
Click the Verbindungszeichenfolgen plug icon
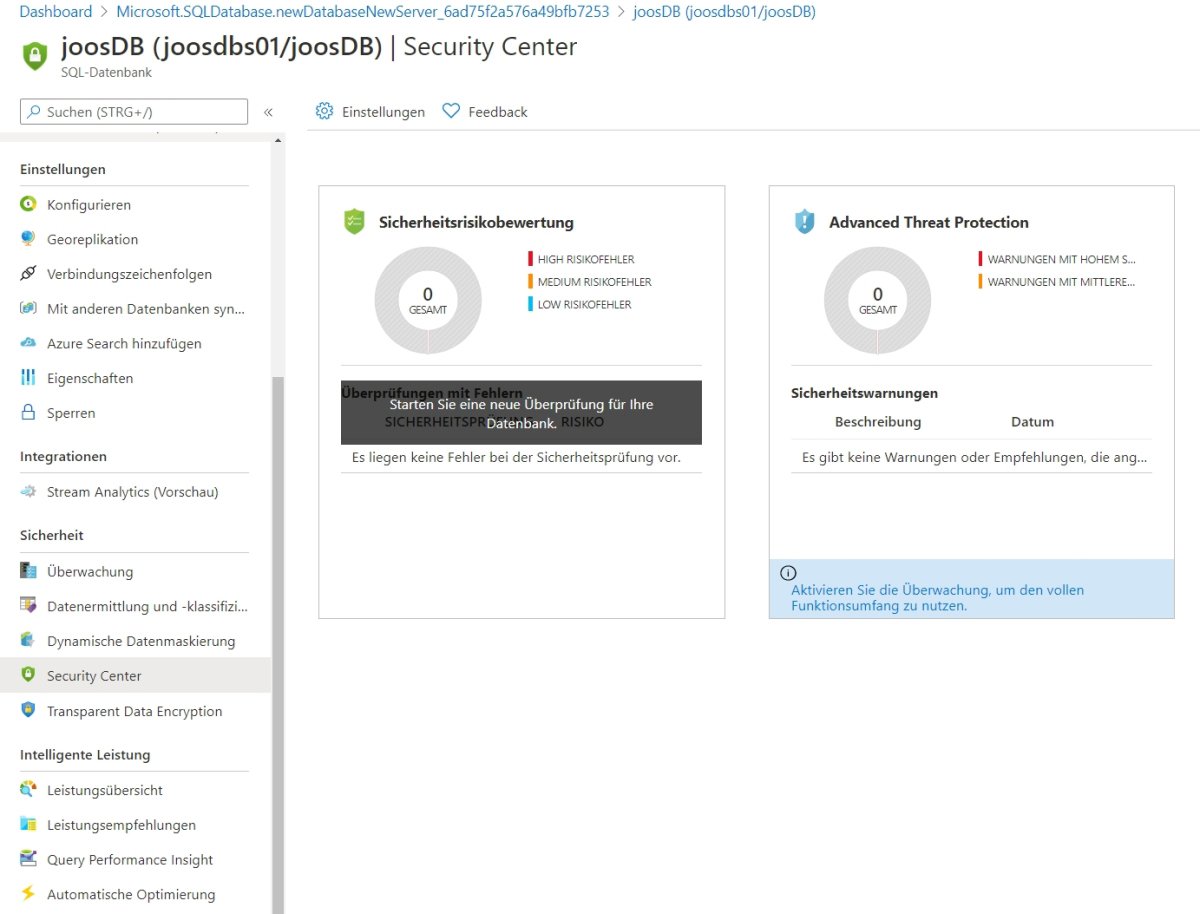28,274
